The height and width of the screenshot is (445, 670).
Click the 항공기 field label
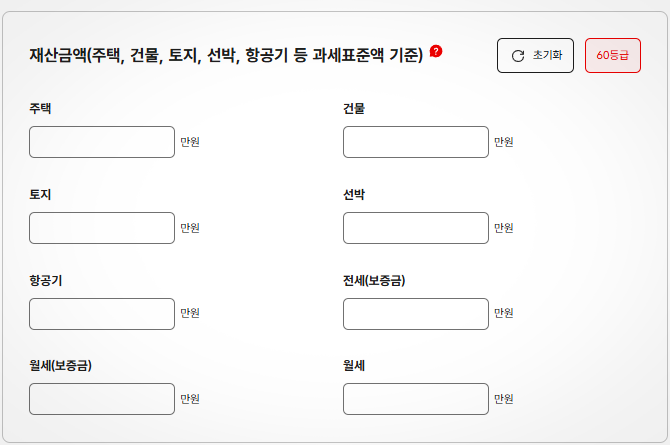pos(46,280)
